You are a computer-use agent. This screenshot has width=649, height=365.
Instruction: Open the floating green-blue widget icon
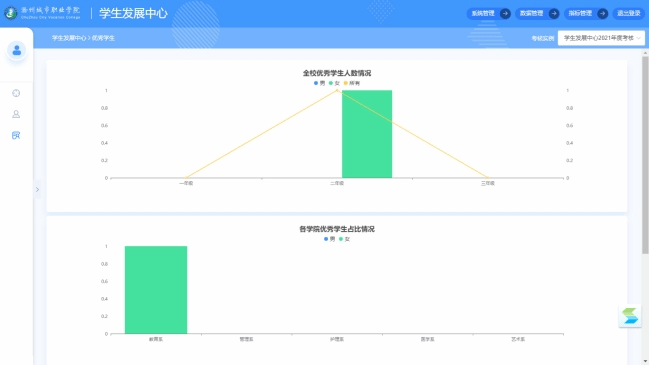click(x=630, y=316)
